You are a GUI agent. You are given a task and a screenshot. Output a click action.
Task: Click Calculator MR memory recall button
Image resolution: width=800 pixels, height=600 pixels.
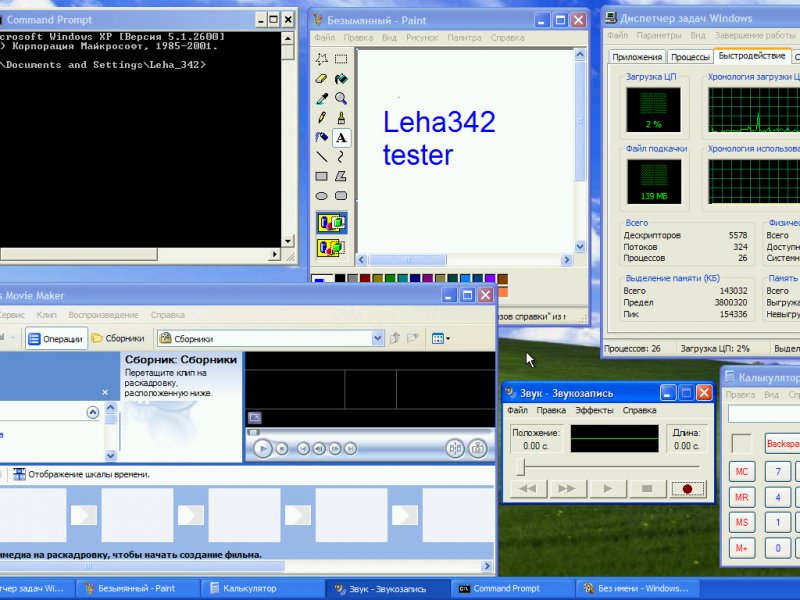coord(742,497)
